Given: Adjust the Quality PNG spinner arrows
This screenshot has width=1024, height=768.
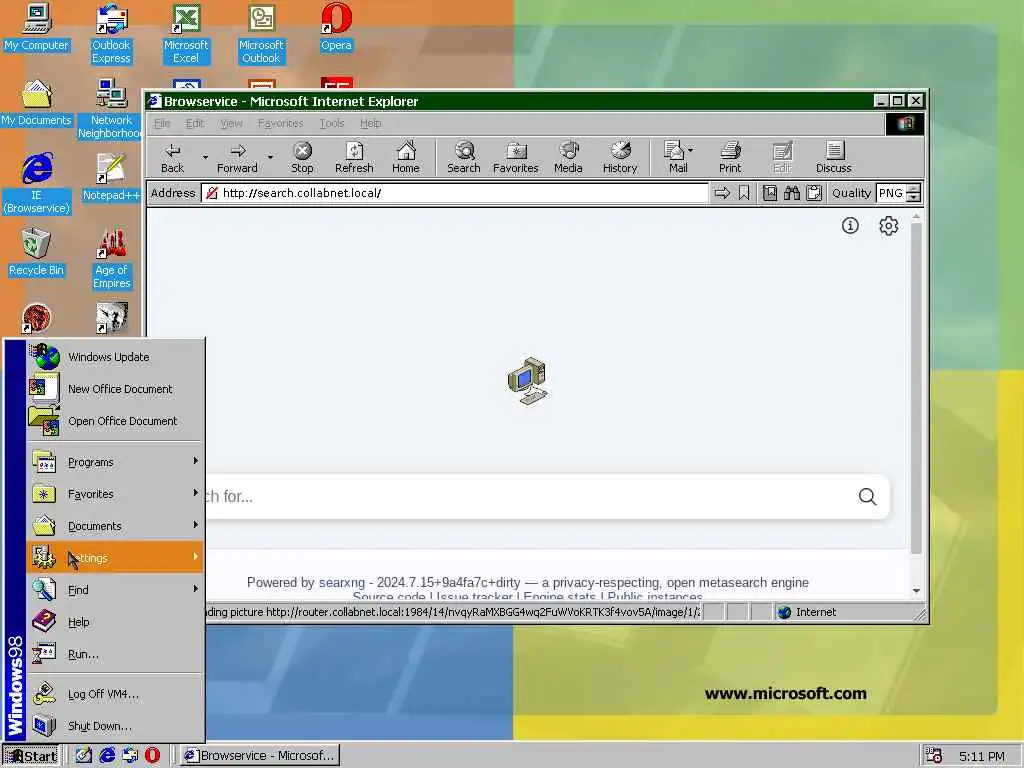Looking at the screenshot, I should point(914,193).
